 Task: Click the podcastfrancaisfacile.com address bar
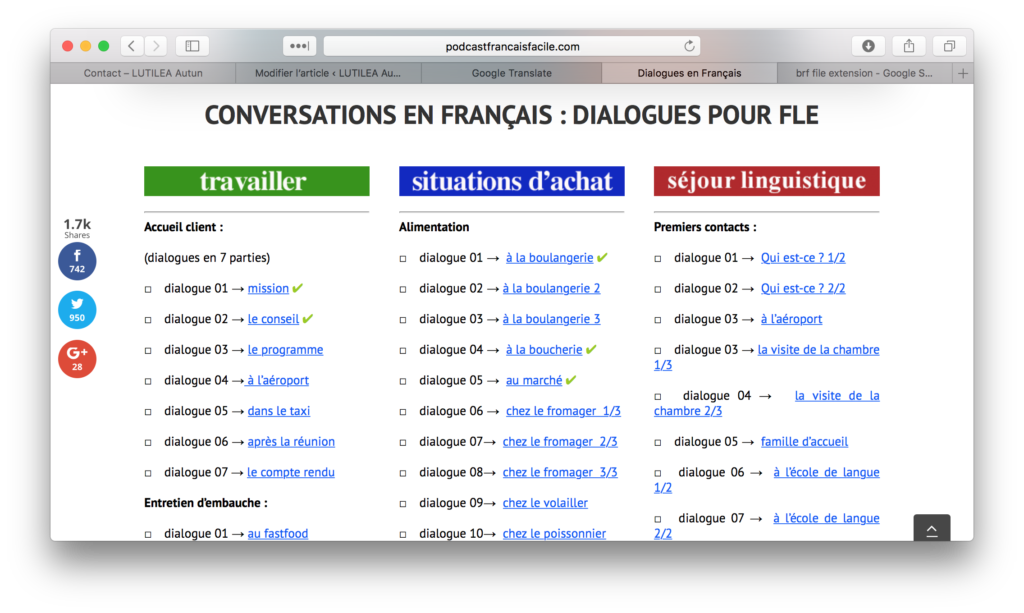coord(512,46)
